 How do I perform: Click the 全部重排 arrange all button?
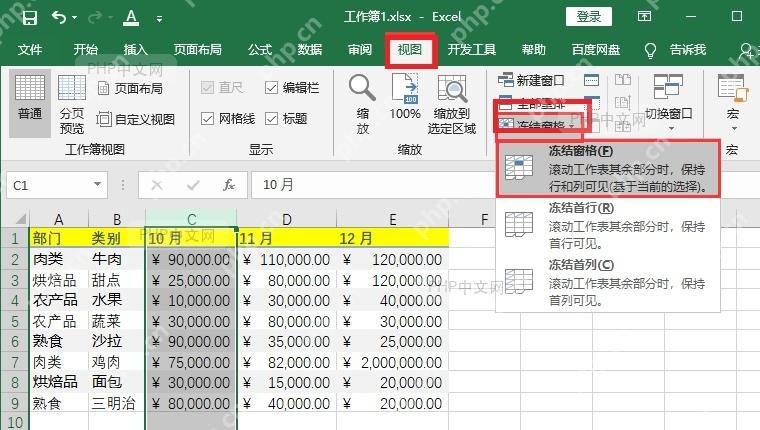(x=531, y=104)
